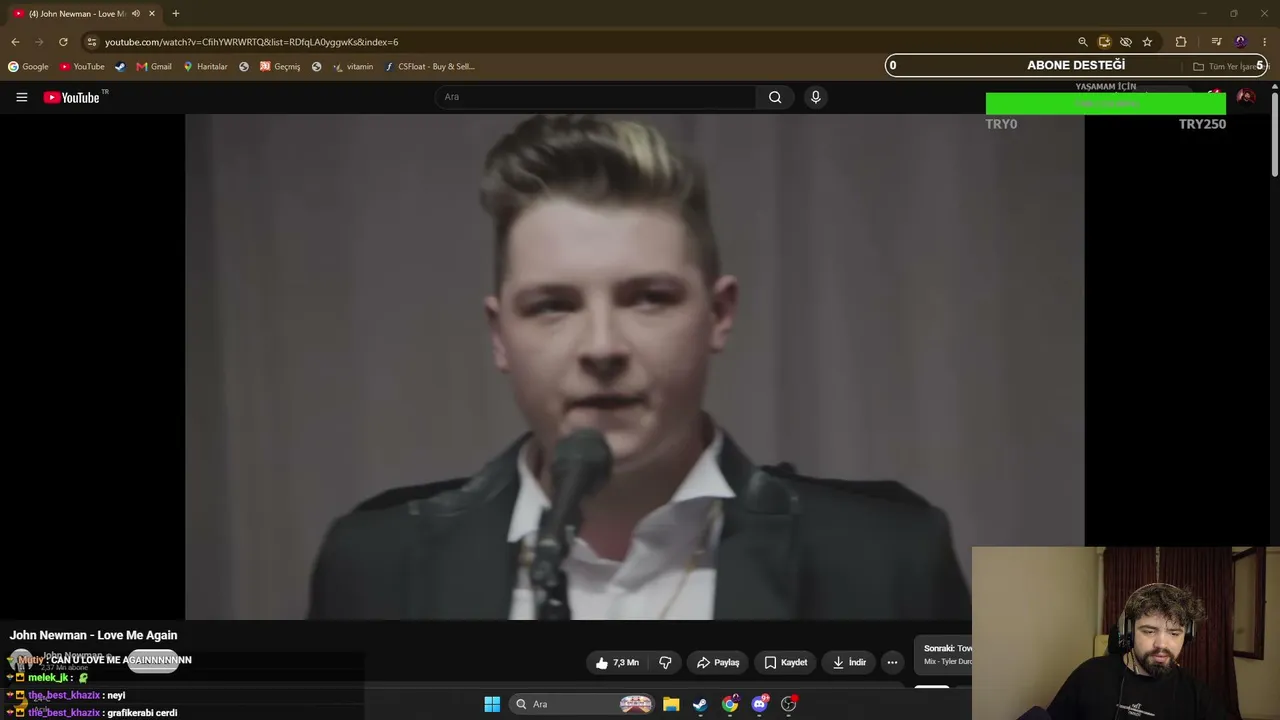Screen dimensions: 1280x720
Task: Download the video with İndir
Action: pyautogui.click(x=849, y=662)
